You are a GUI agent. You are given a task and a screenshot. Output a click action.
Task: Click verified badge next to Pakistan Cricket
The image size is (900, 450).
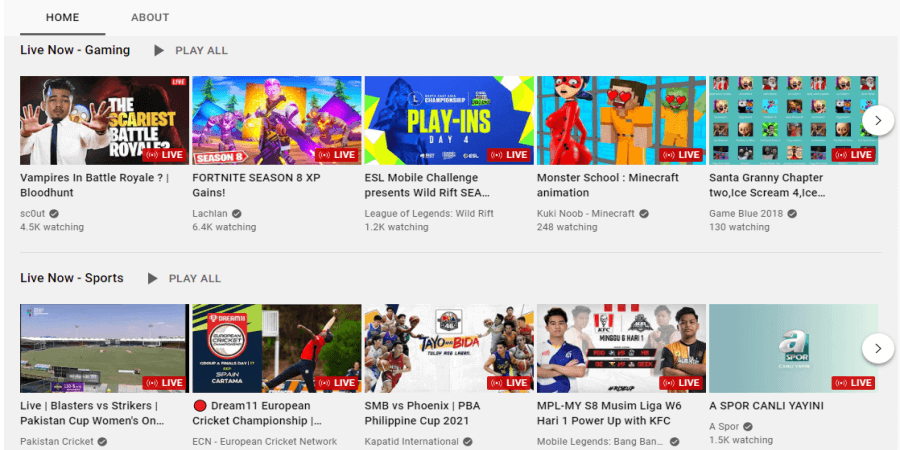(x=102, y=441)
